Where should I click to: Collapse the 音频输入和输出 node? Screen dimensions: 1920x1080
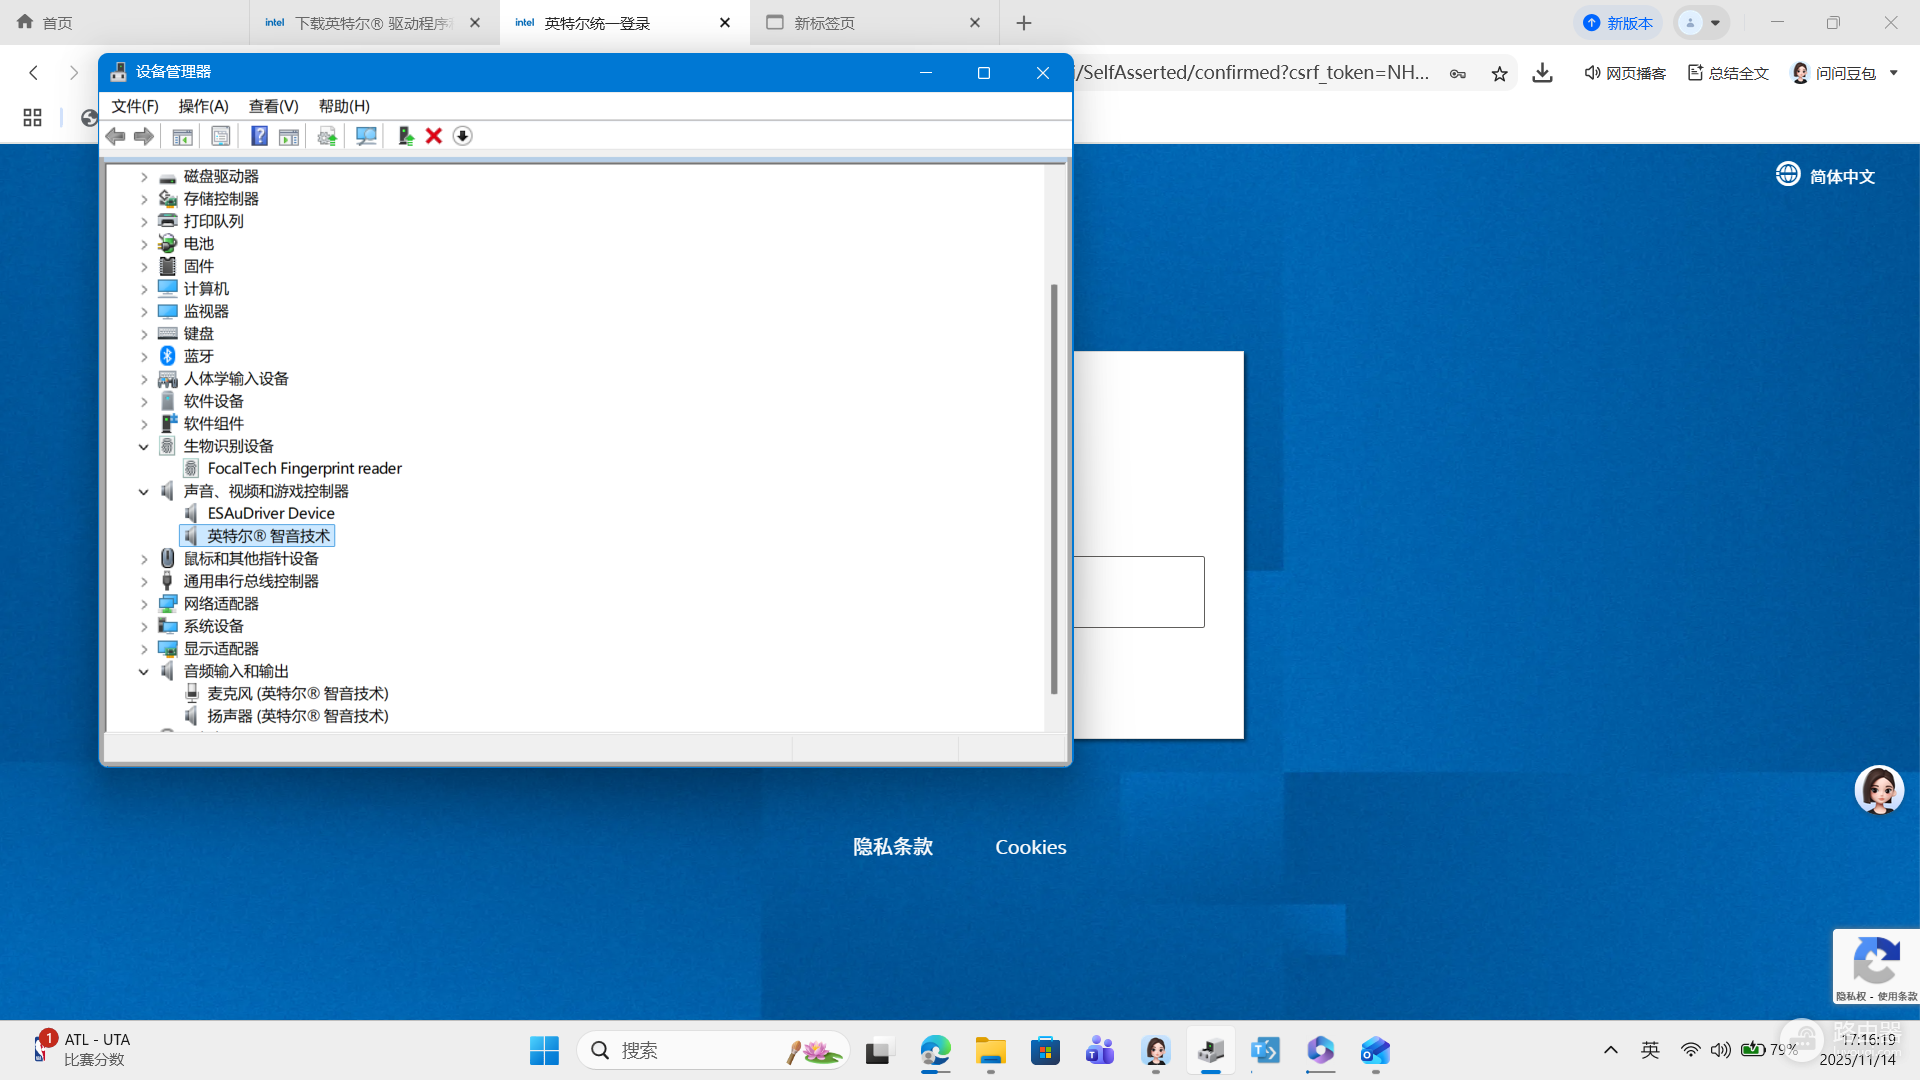[144, 672]
